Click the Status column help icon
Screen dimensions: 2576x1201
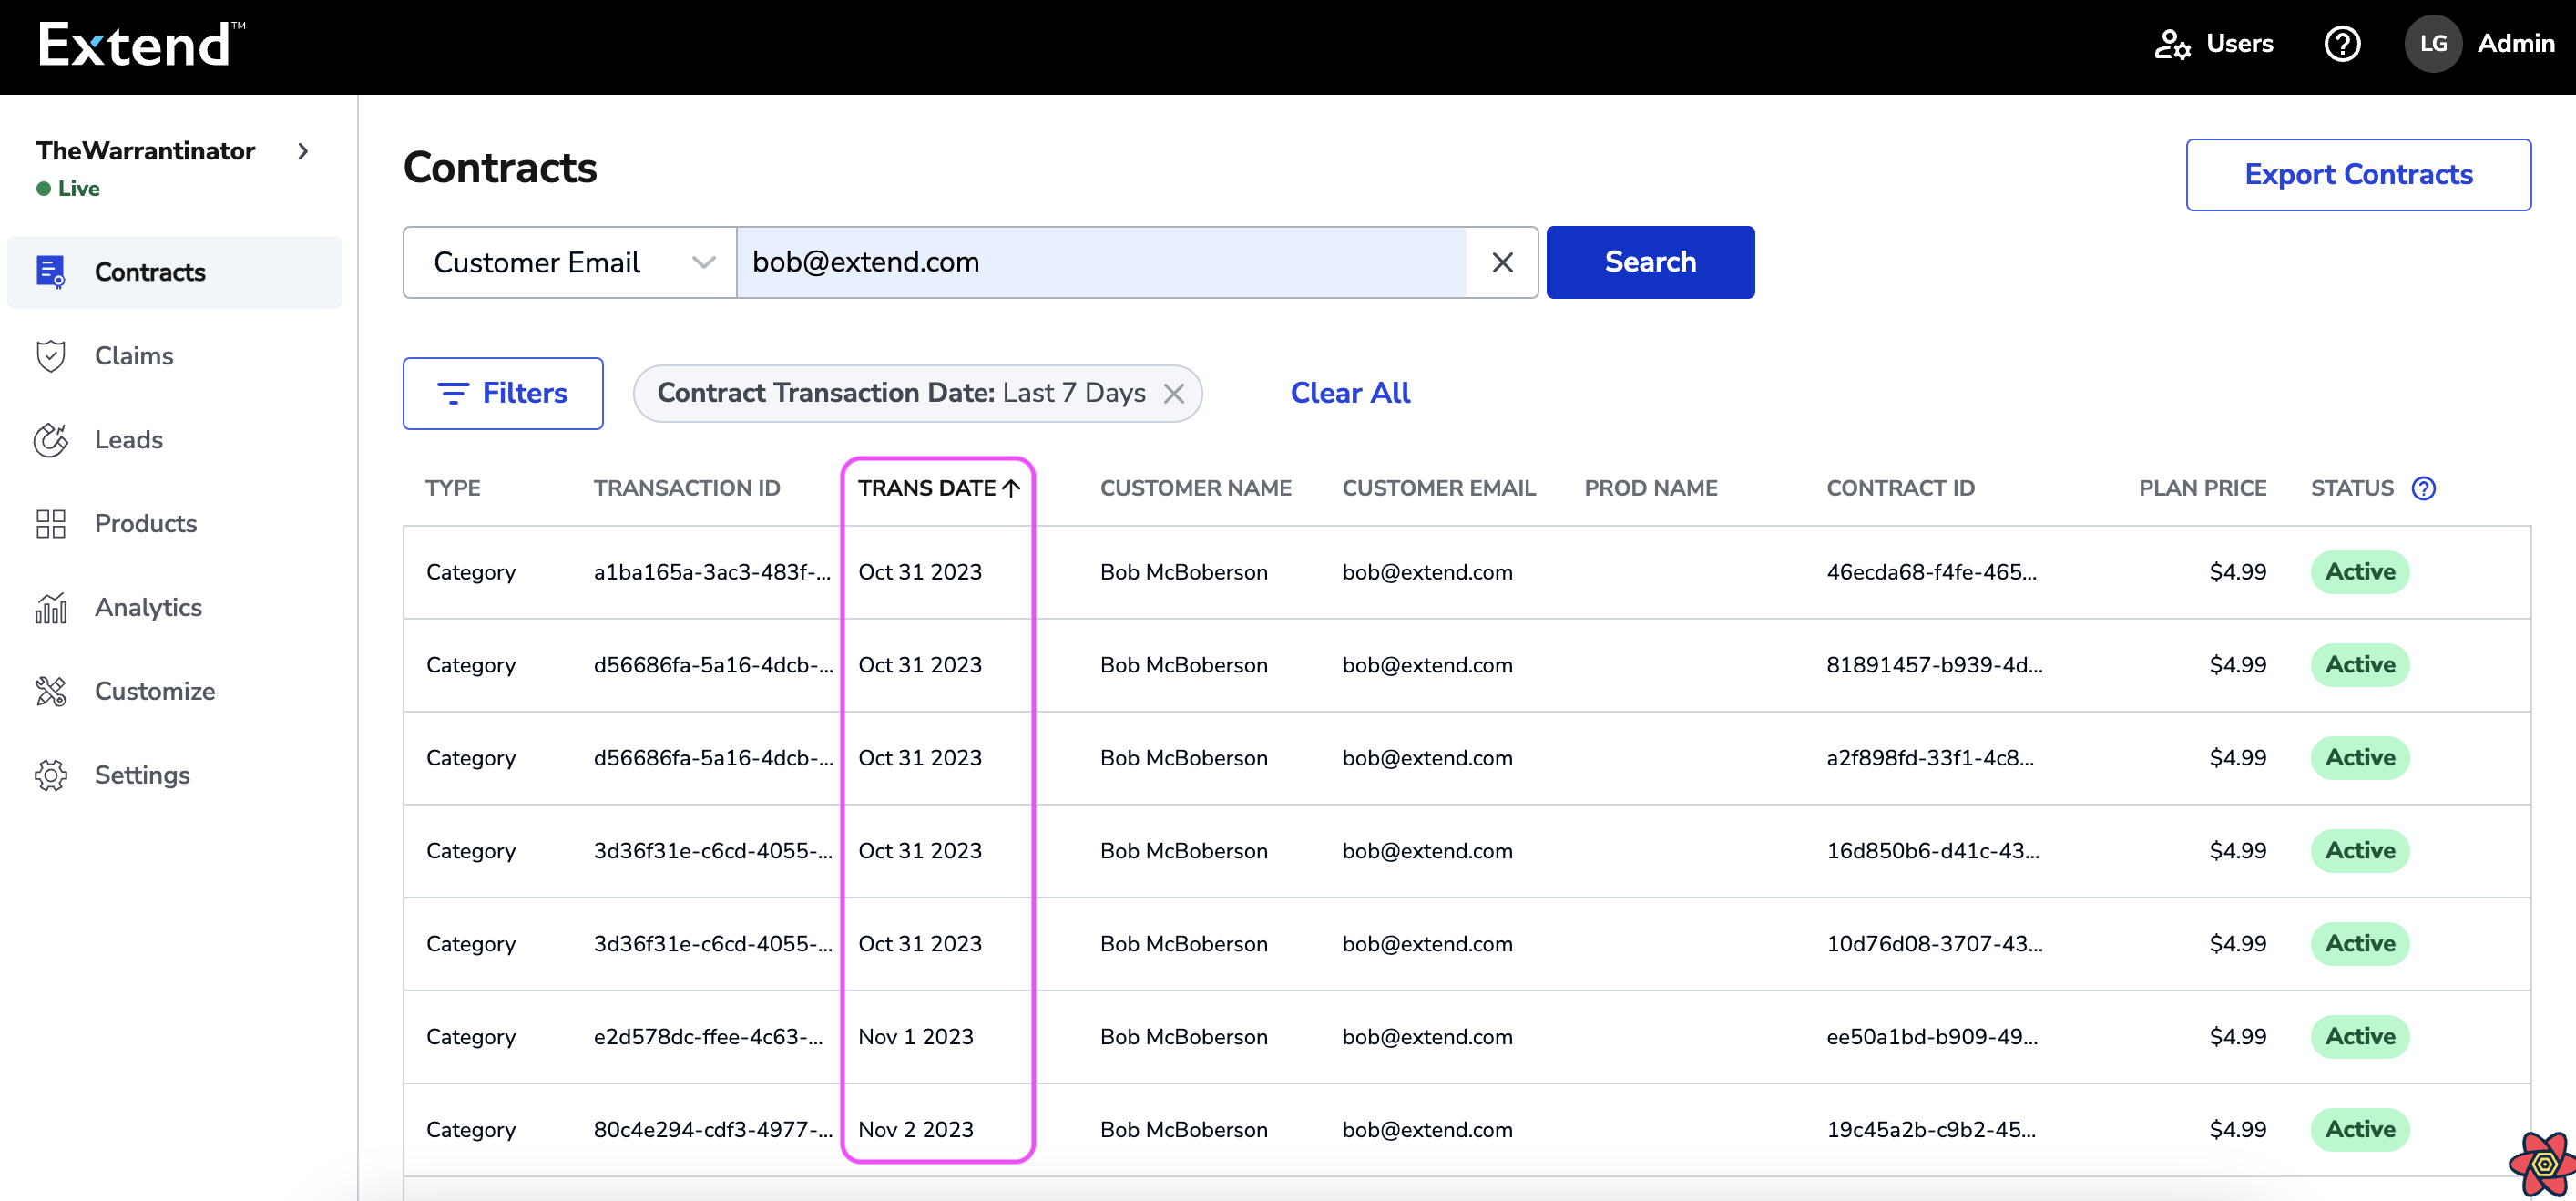[x=2423, y=488]
